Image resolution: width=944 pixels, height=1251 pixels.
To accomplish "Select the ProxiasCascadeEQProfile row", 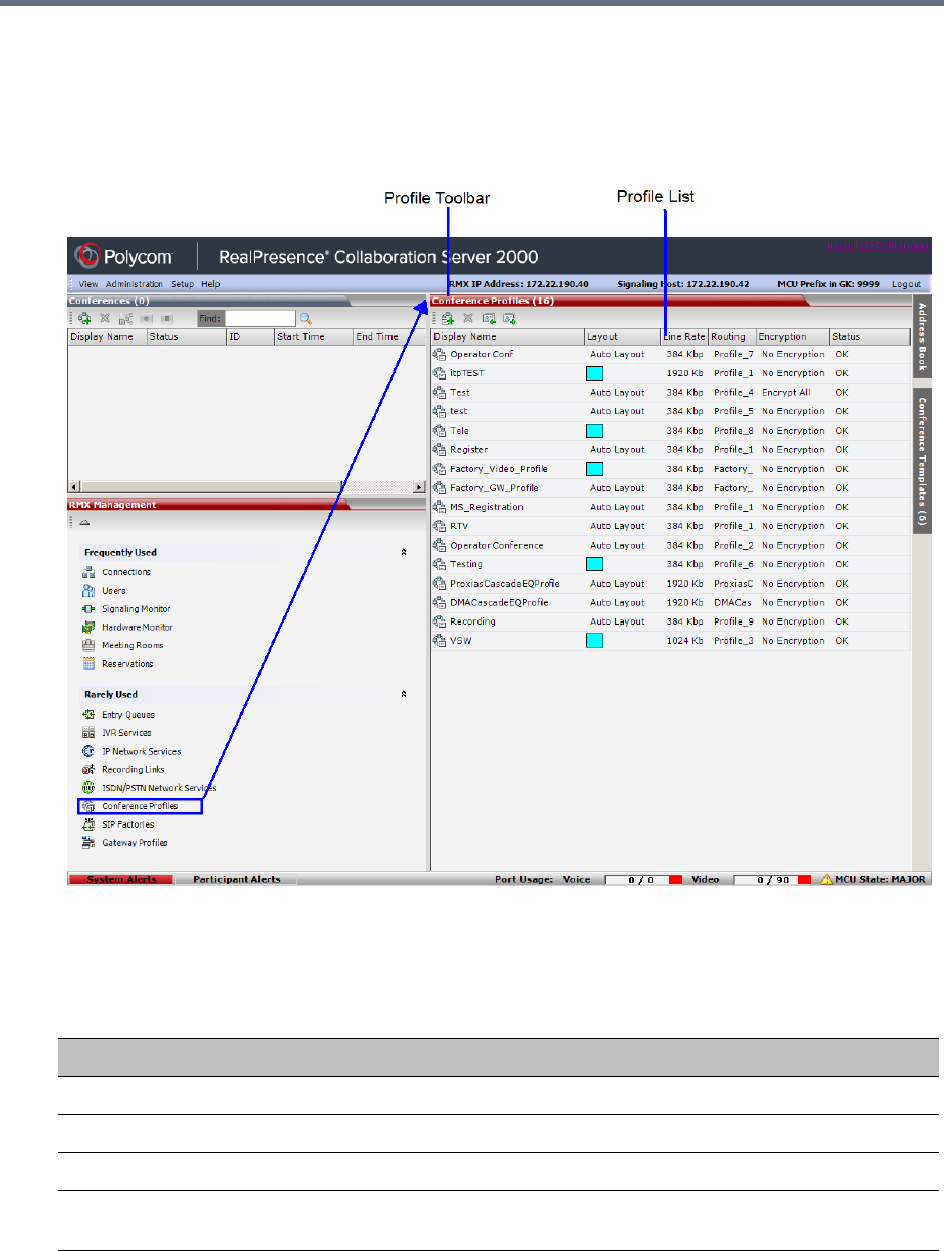I will 670,584.
